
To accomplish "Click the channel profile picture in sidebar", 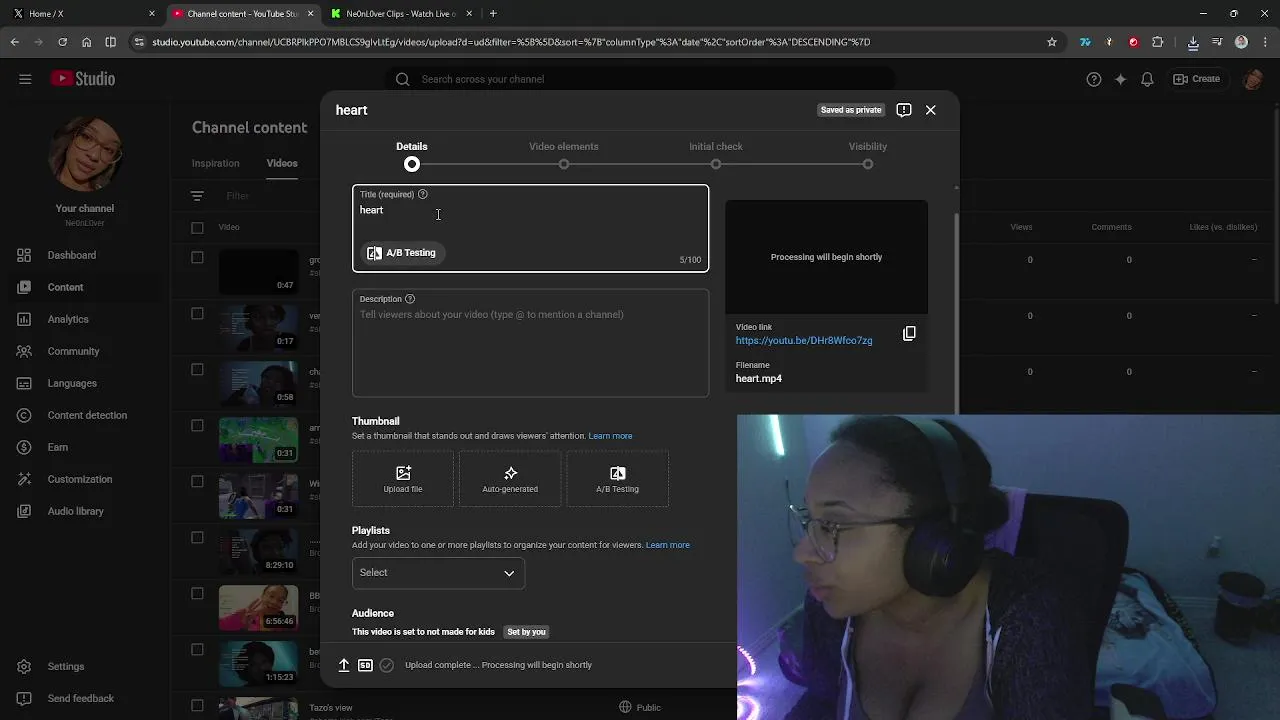I will pos(85,154).
